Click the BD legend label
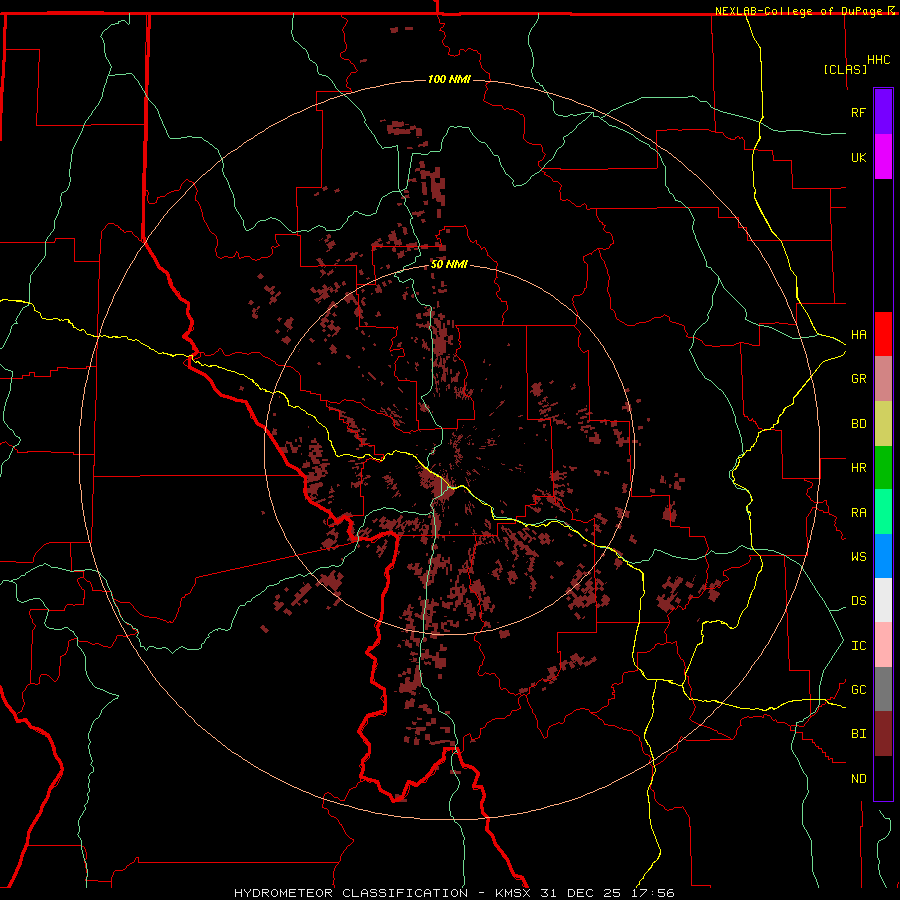 858,424
